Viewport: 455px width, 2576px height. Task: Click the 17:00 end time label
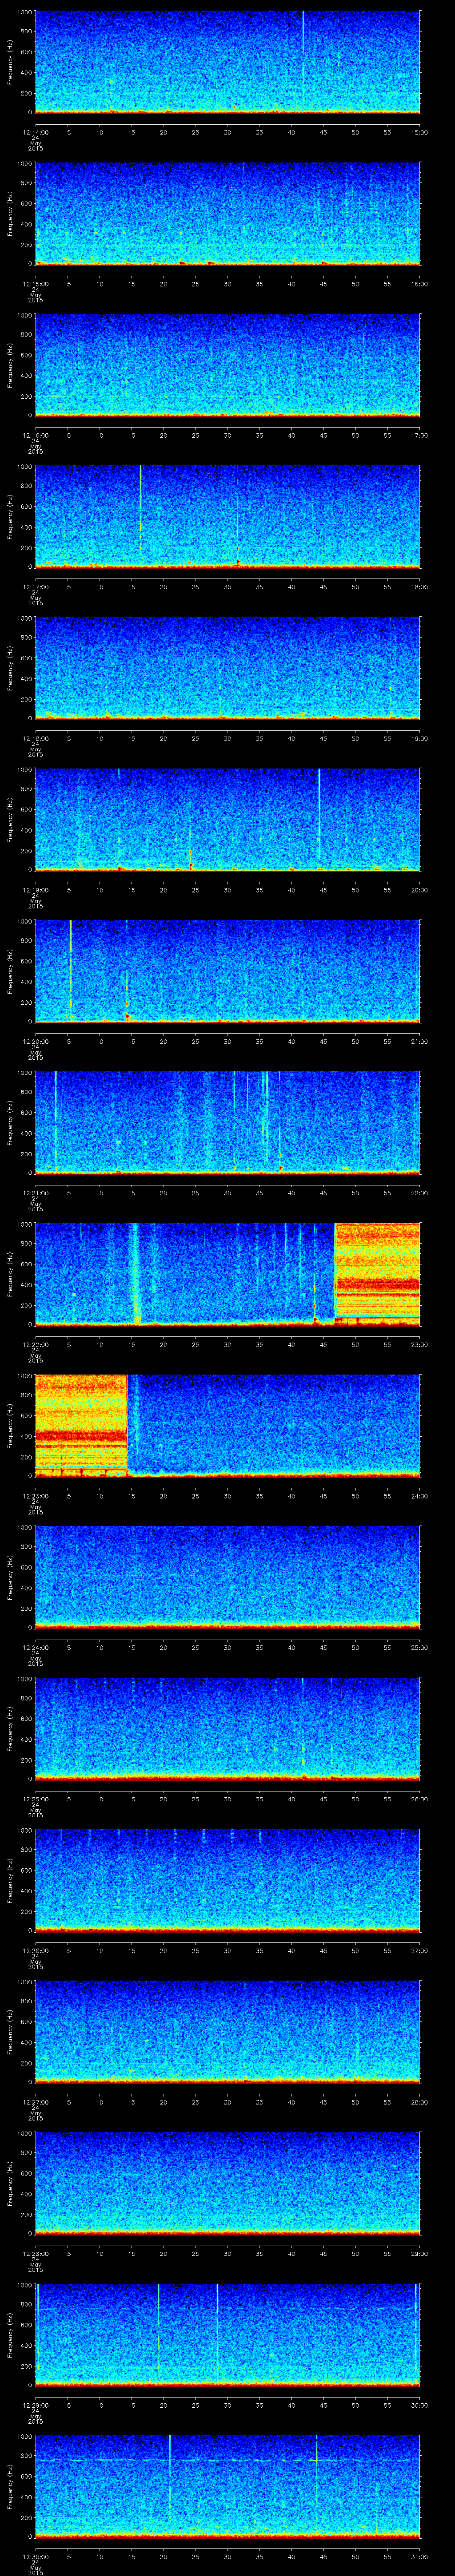click(419, 435)
